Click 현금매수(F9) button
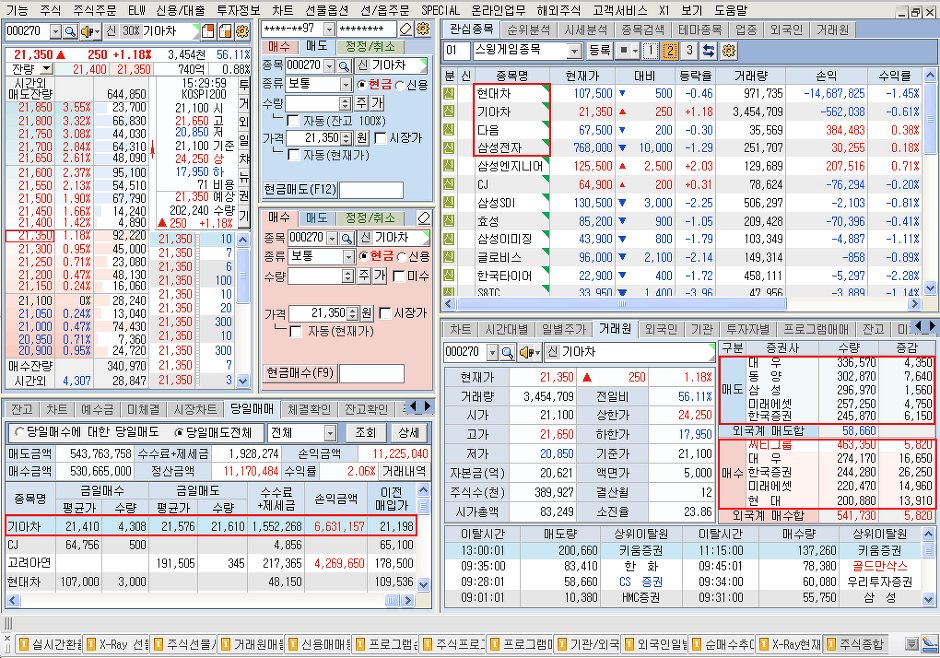The image size is (940, 658). tap(300, 373)
